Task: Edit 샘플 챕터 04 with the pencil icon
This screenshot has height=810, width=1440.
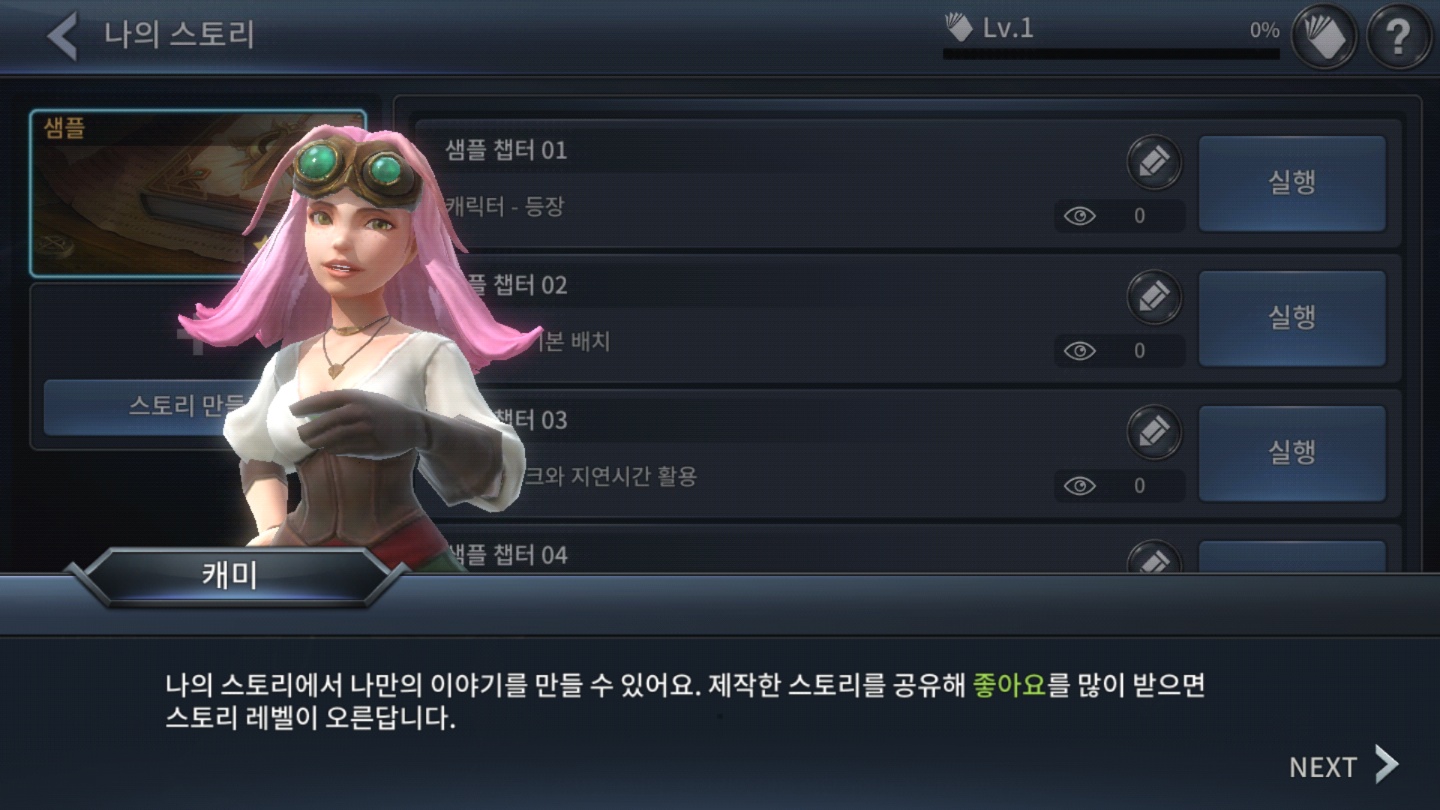Action: tap(1154, 558)
